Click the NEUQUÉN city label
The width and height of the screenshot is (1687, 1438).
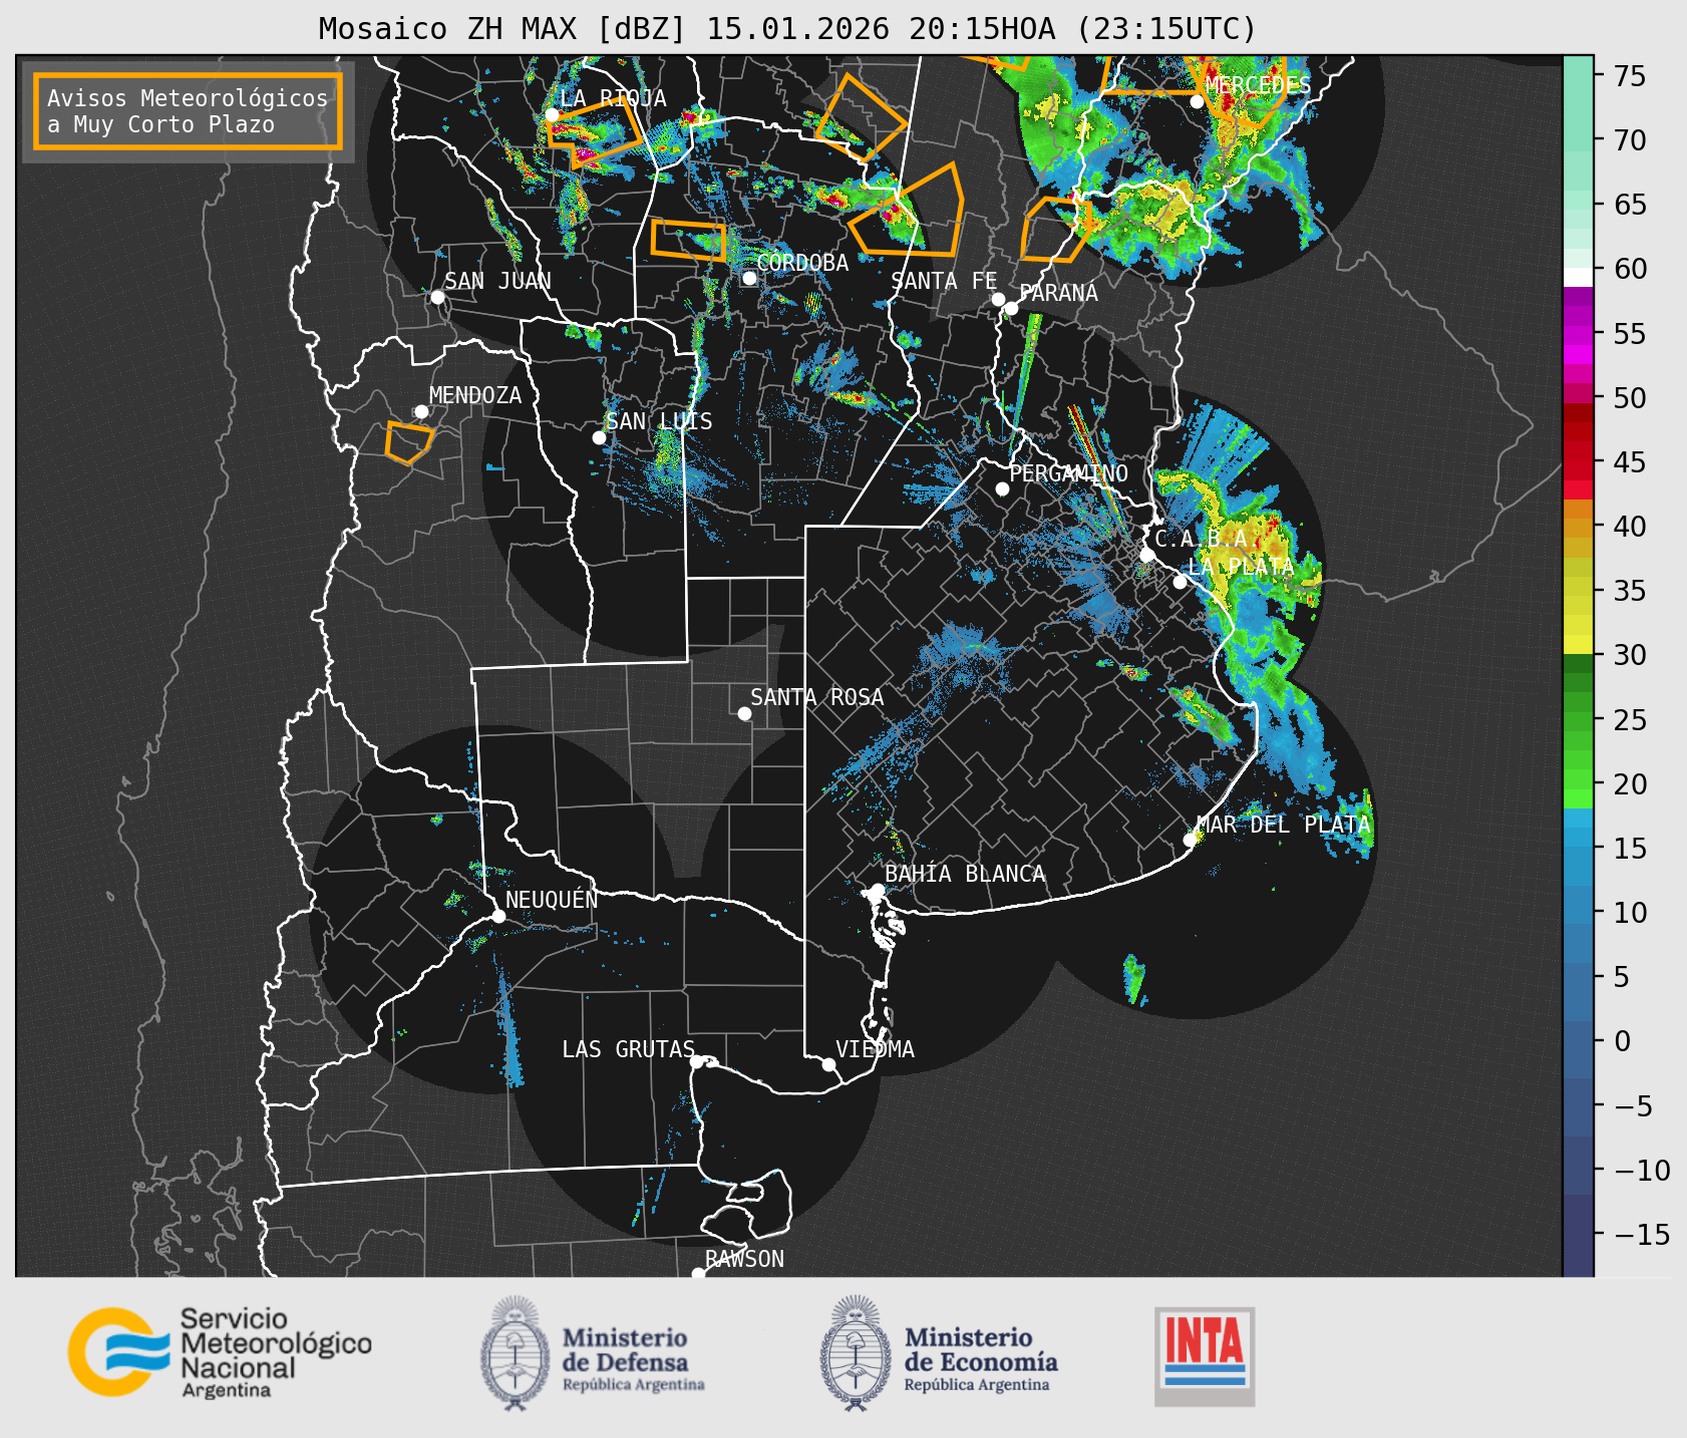pyautogui.click(x=552, y=899)
